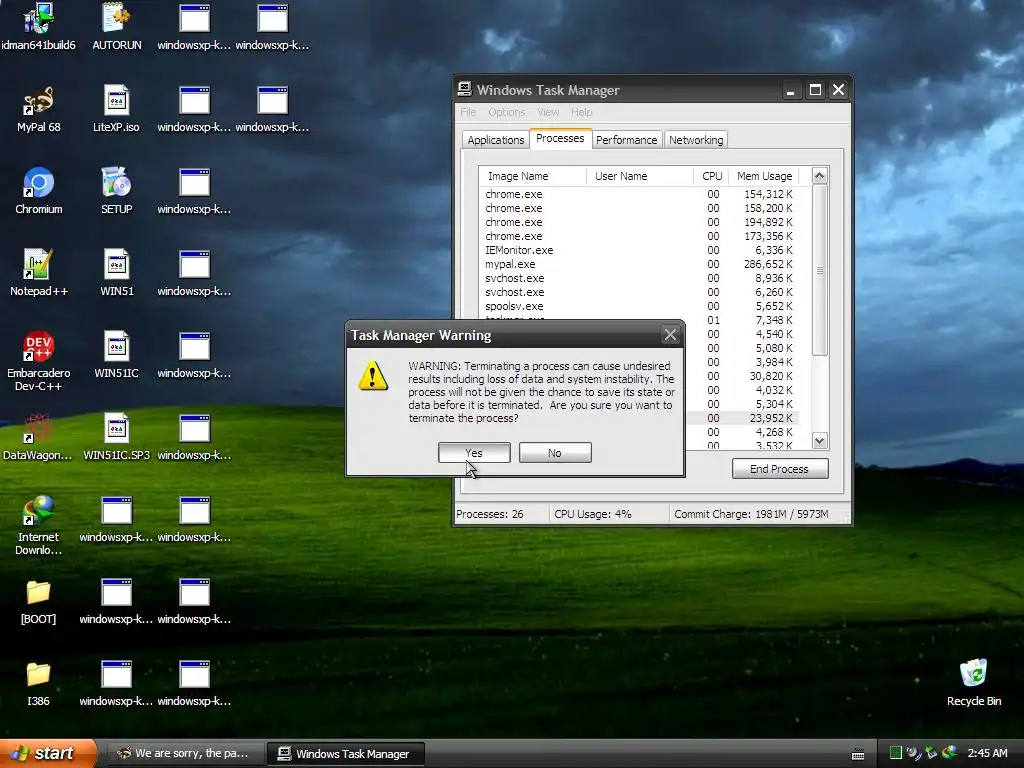Viewport: 1024px width, 768px height.
Task: Select chrome.exe using 194,892 K
Action: [x=639, y=222]
